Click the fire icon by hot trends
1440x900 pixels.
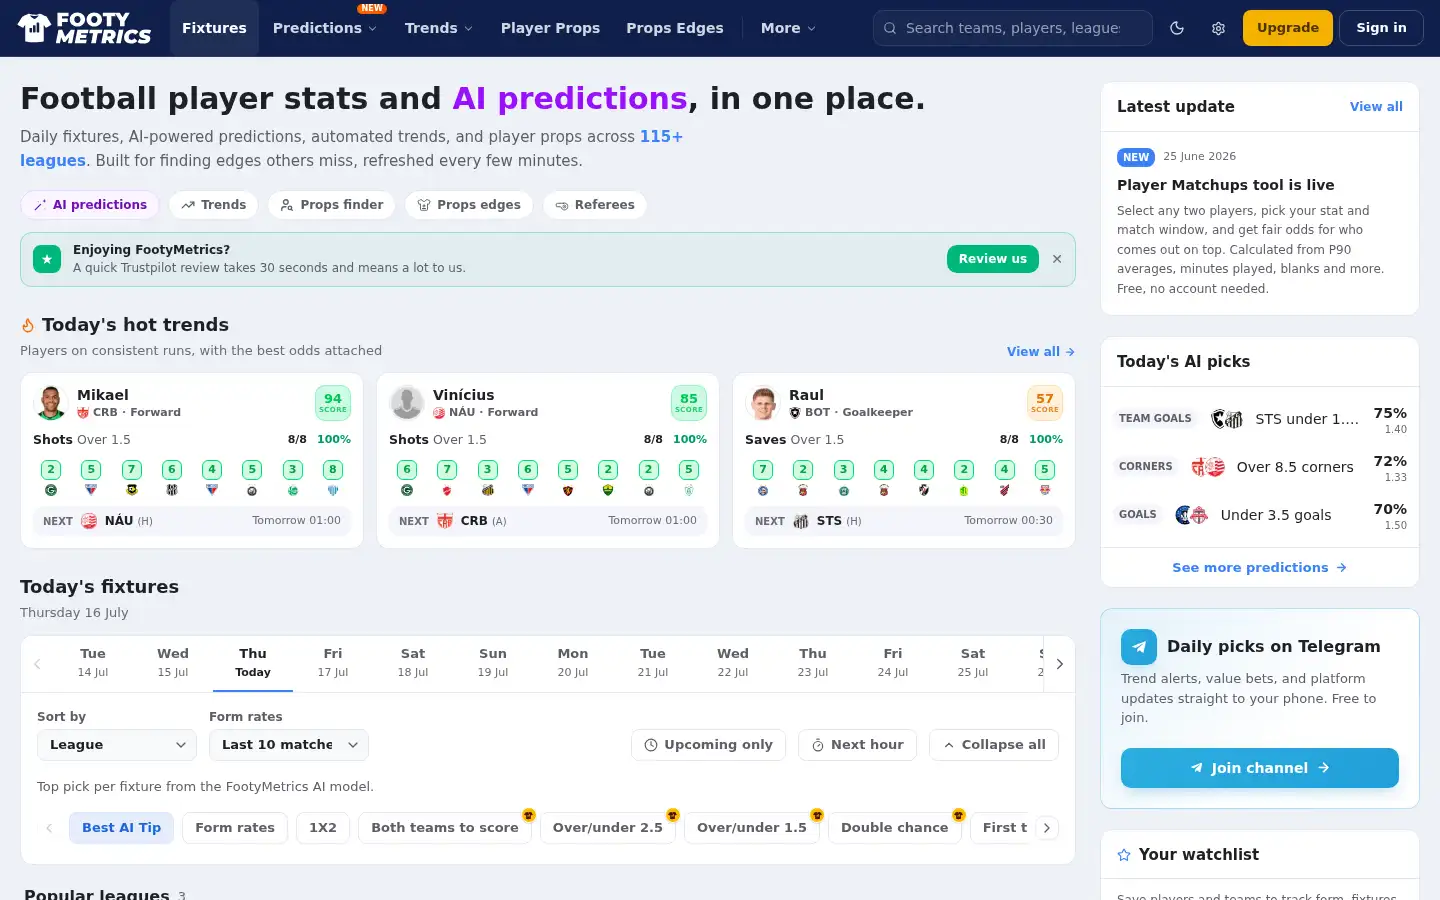point(28,325)
